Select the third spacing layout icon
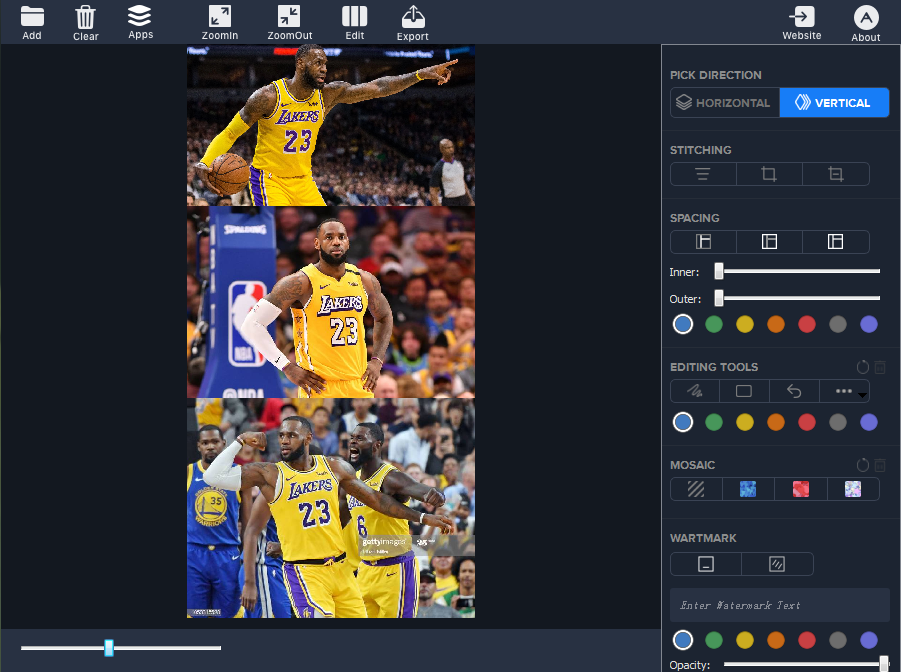 coord(835,242)
